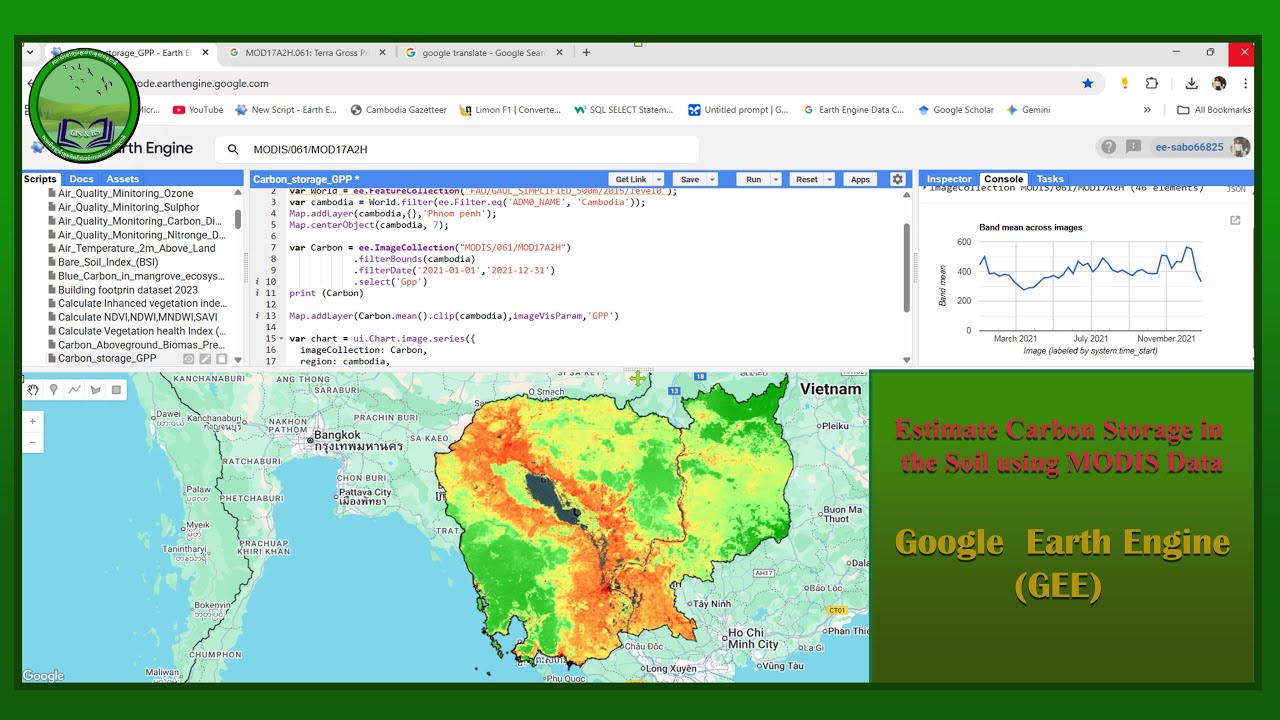Image resolution: width=1280 pixels, height=720 pixels.
Task: Open the All Bookmarks folder
Action: (x=1214, y=110)
